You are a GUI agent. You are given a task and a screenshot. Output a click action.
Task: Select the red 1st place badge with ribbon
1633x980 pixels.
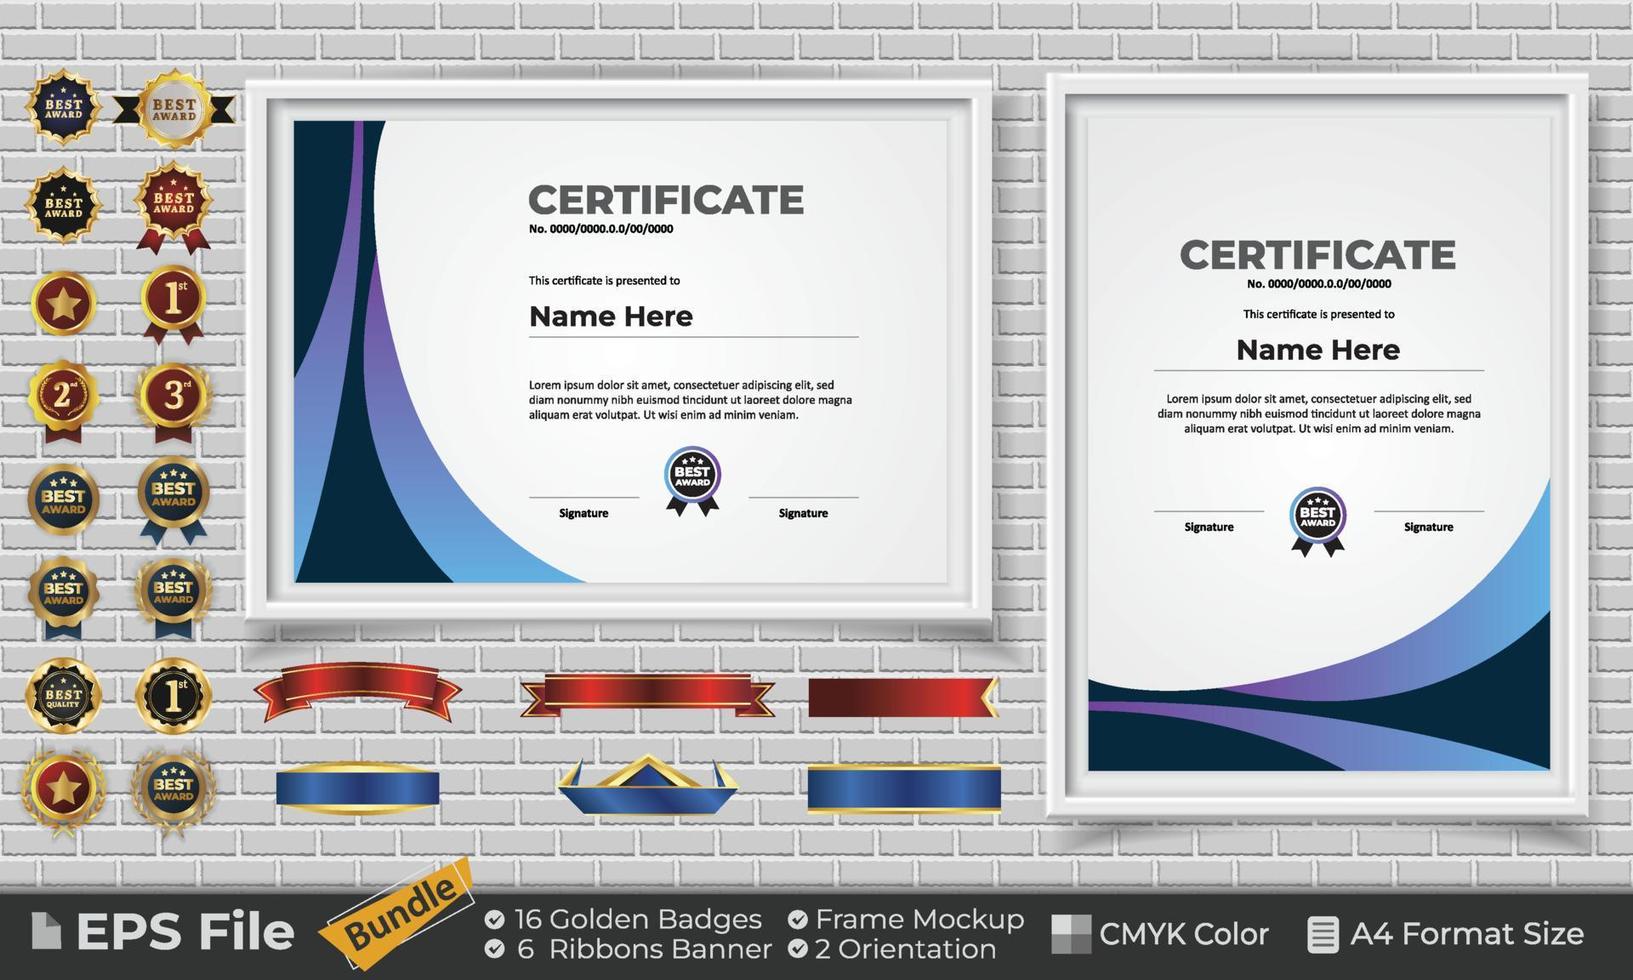[174, 304]
